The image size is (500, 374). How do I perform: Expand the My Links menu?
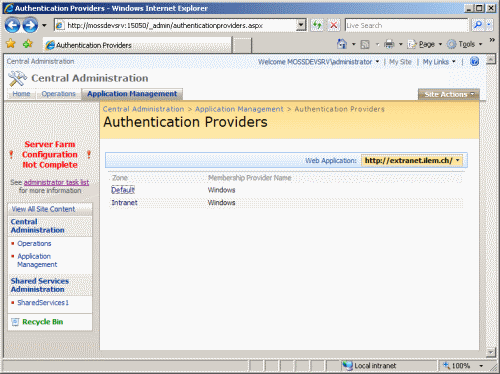(439, 62)
